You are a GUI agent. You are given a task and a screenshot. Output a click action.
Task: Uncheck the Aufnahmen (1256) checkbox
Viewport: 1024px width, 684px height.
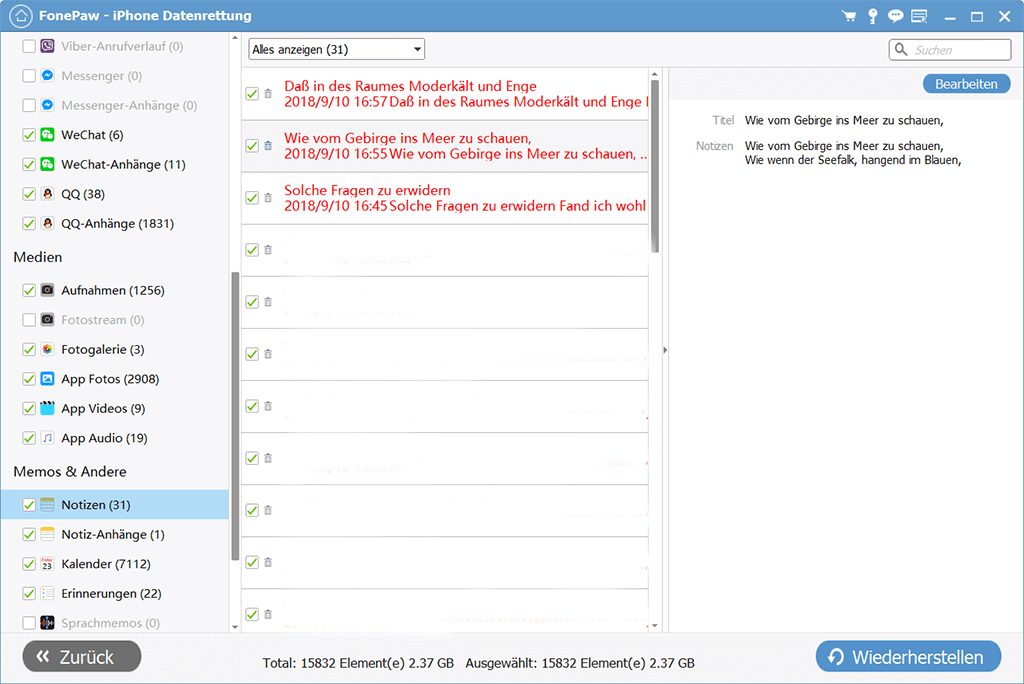click(x=29, y=289)
